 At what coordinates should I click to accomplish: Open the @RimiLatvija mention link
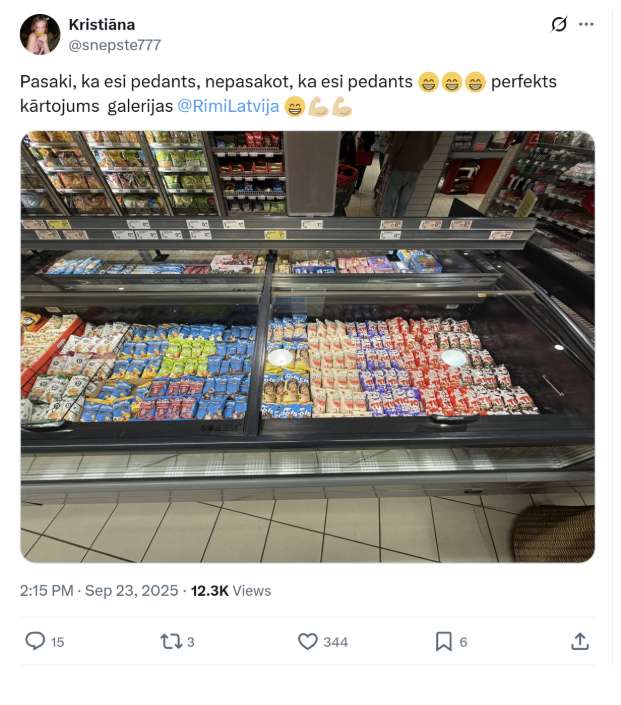[228, 107]
